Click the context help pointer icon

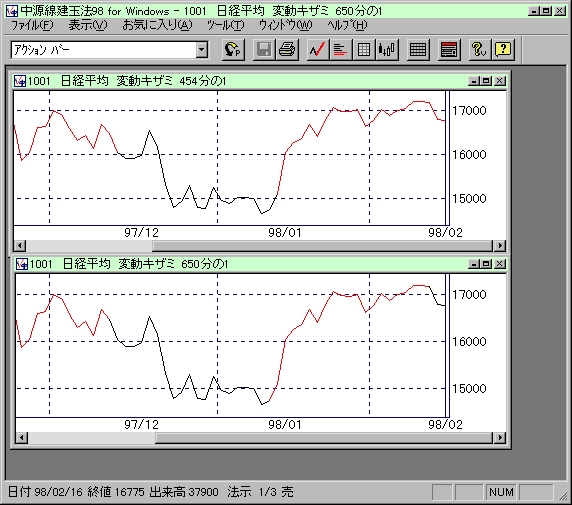click(479, 50)
